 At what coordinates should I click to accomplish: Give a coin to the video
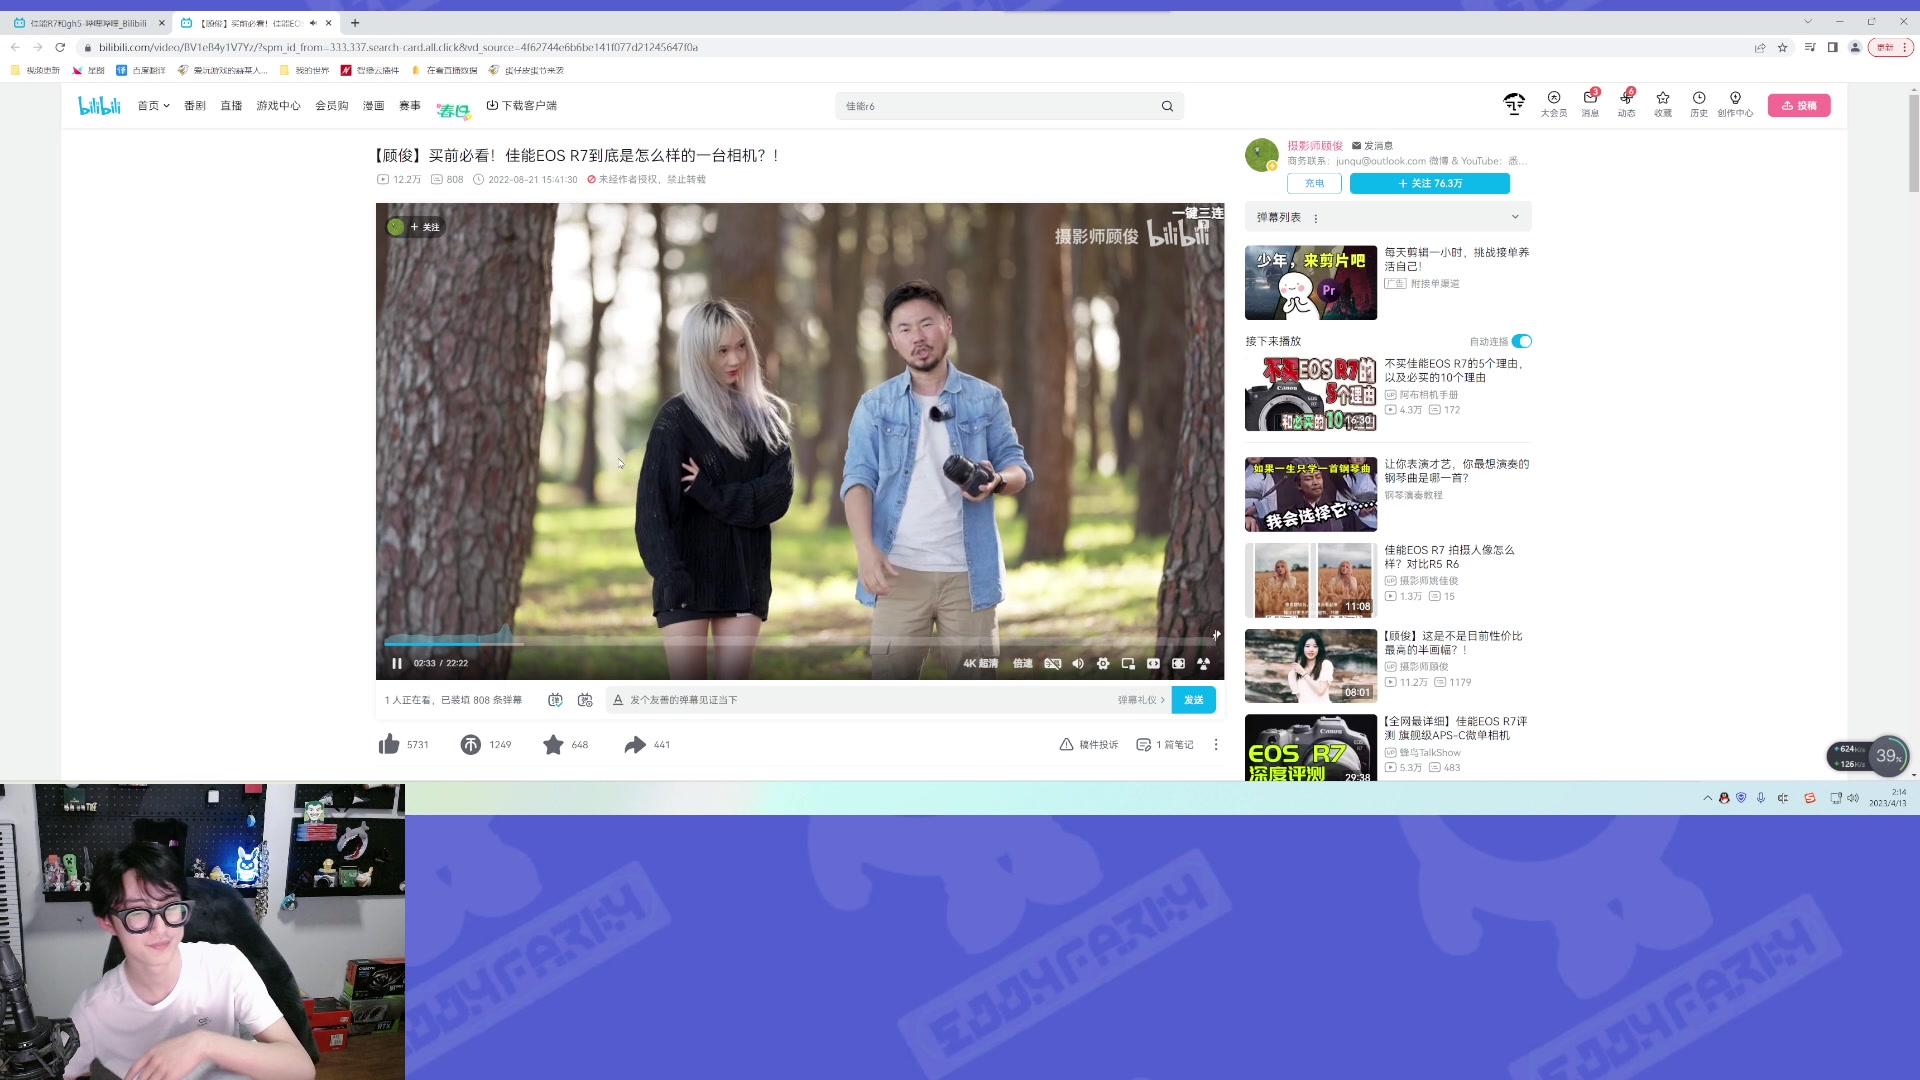pyautogui.click(x=471, y=744)
